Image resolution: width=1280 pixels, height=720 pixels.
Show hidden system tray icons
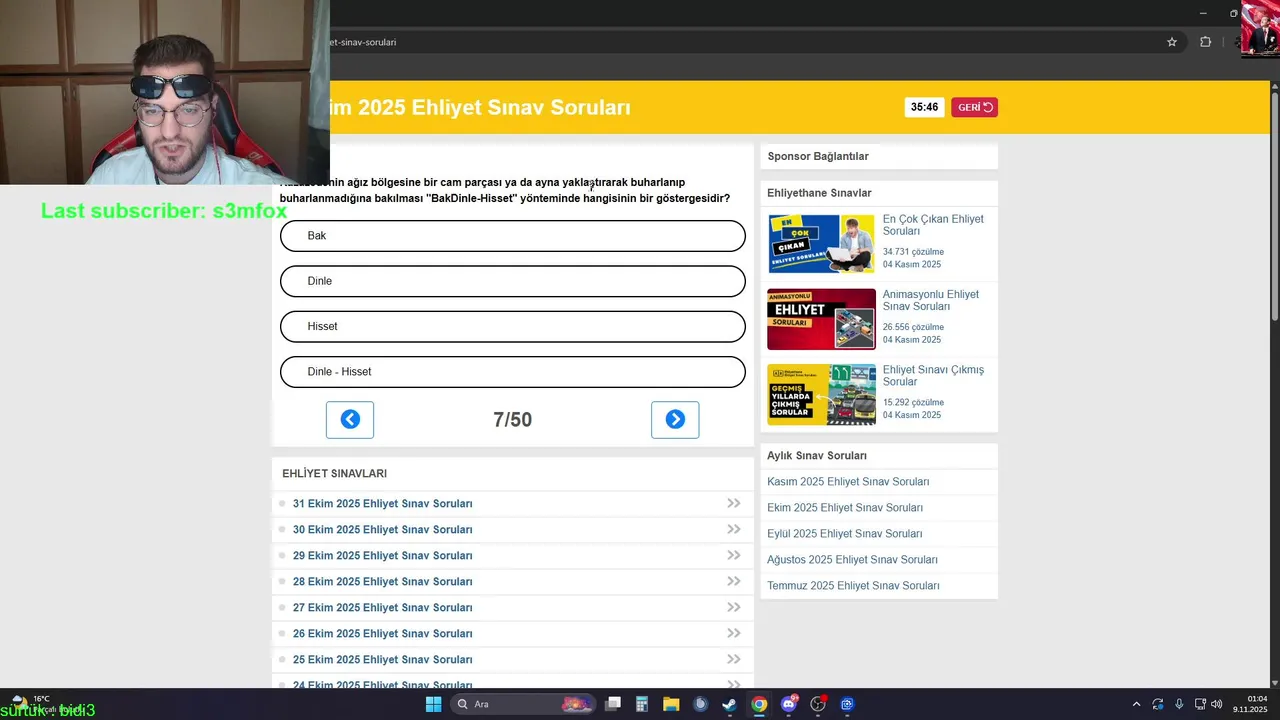[x=1136, y=704]
